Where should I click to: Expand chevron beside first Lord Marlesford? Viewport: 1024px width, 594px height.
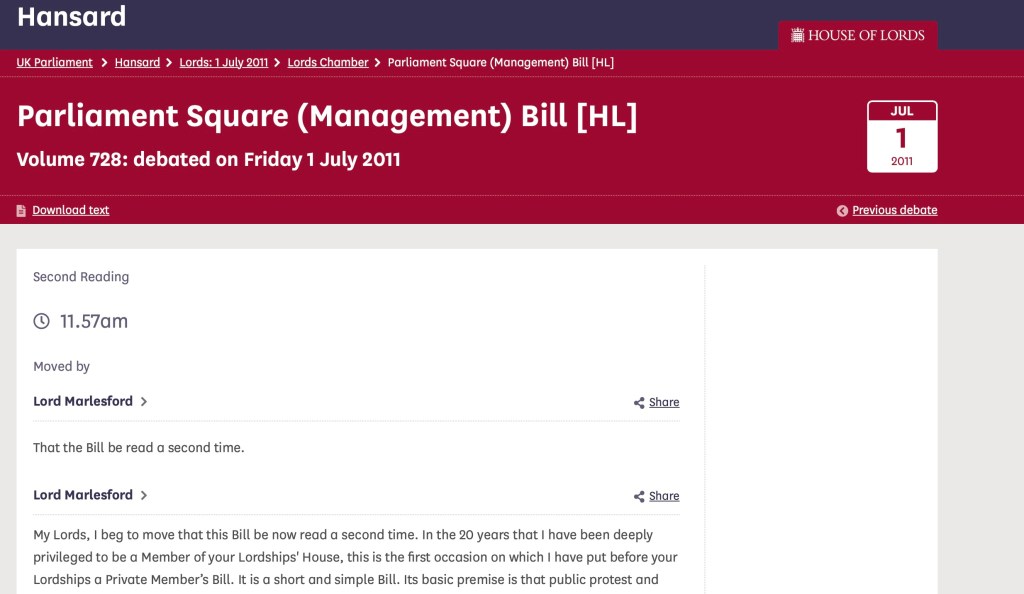(x=144, y=402)
